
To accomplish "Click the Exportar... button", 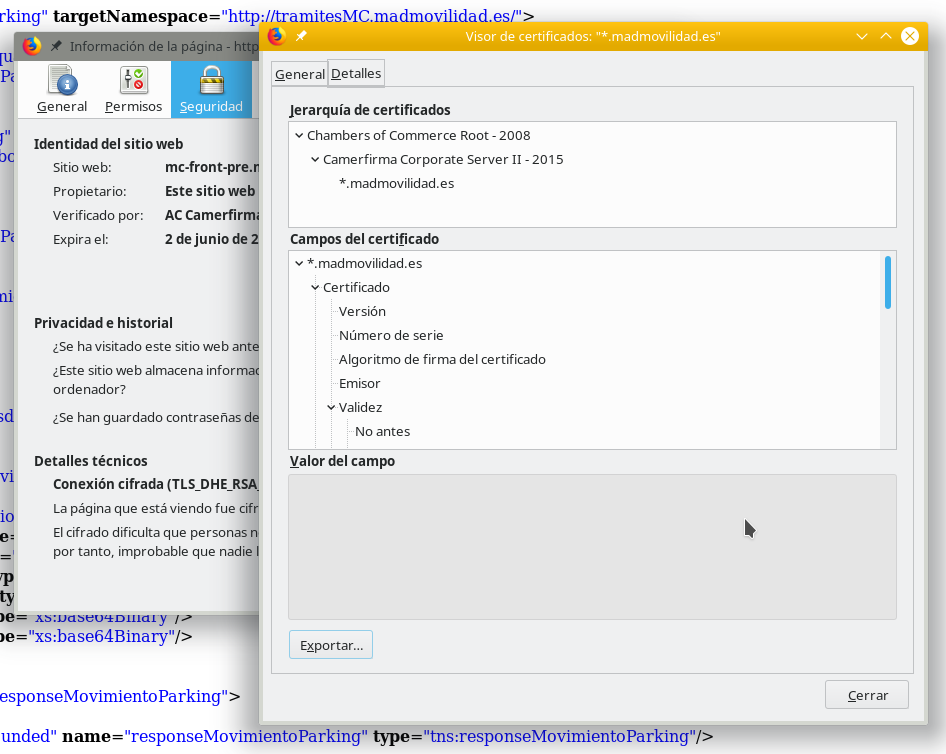I will (331, 645).
